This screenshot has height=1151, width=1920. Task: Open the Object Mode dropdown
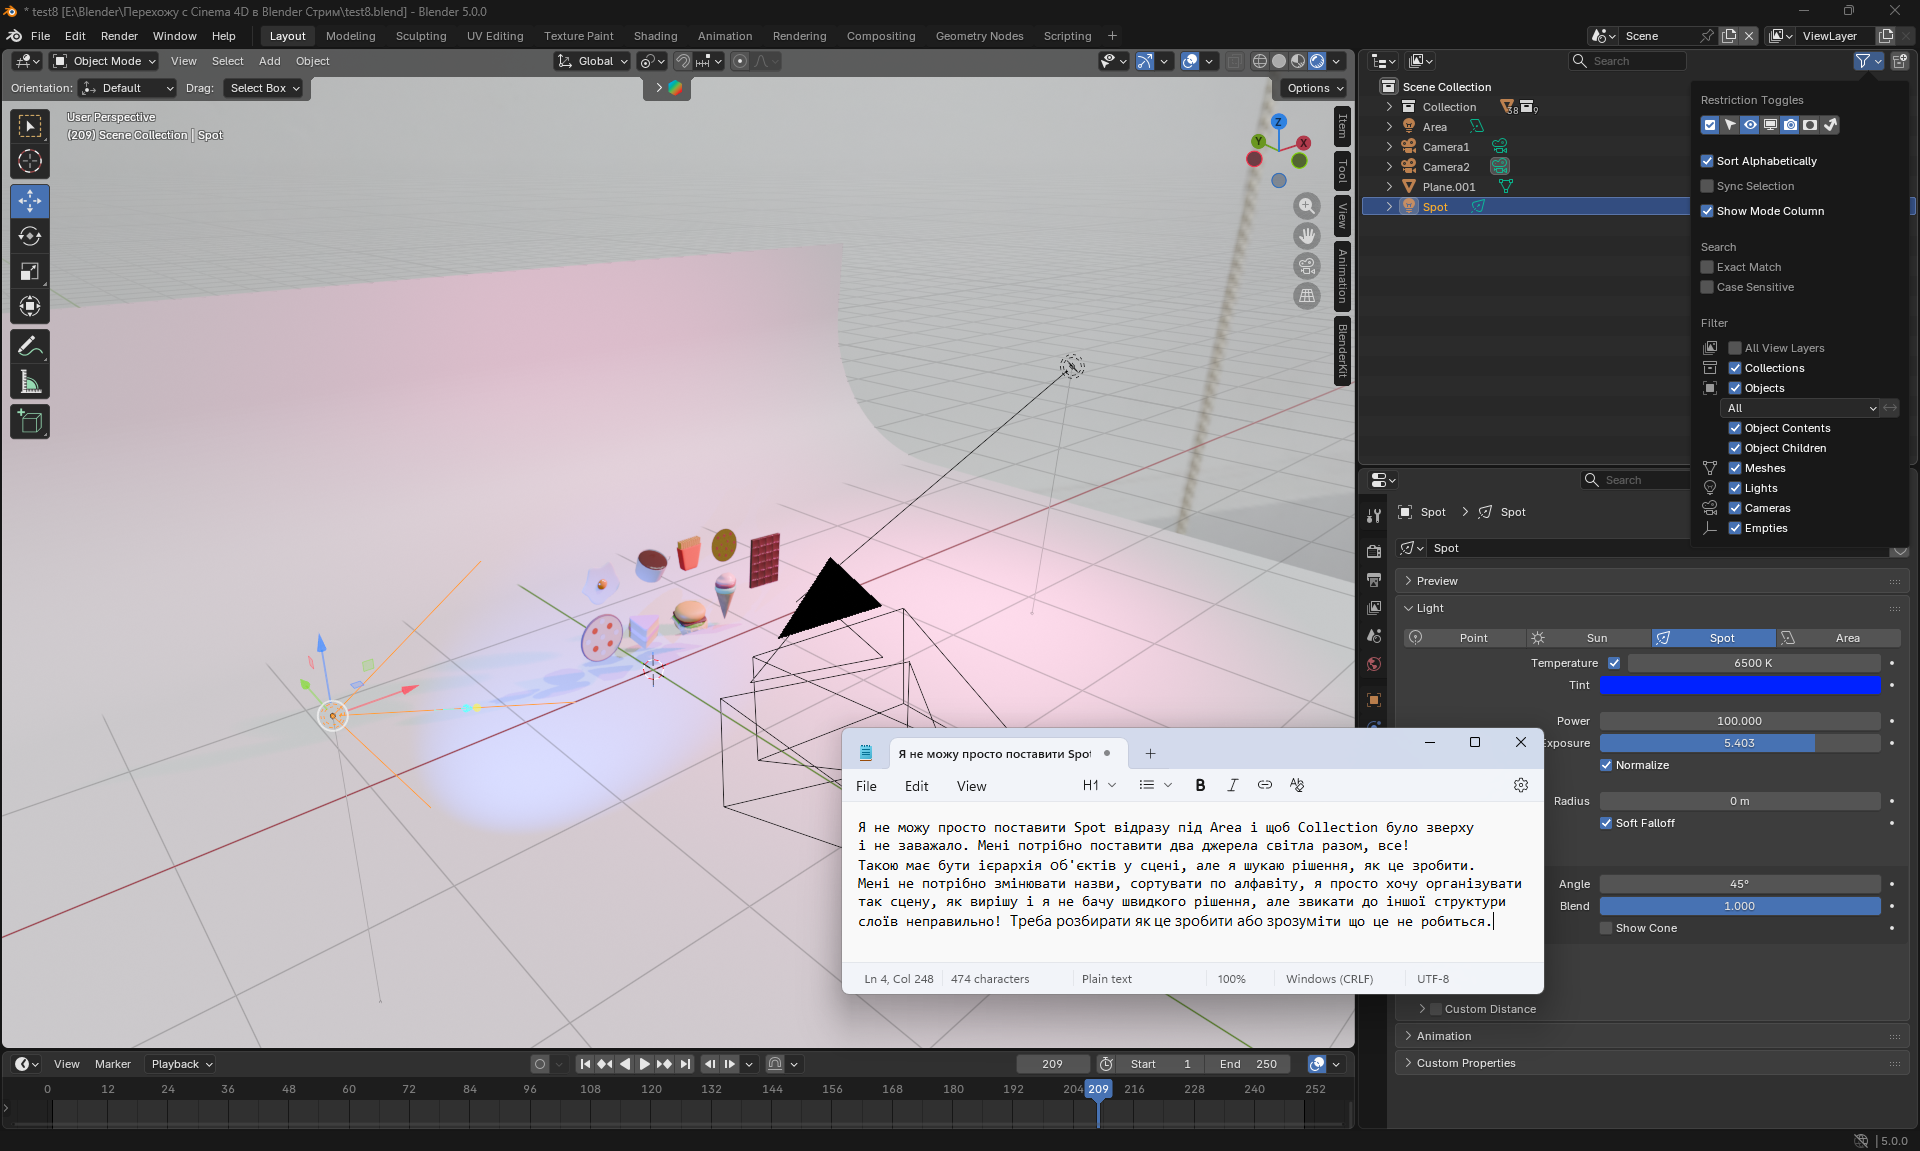point(105,61)
